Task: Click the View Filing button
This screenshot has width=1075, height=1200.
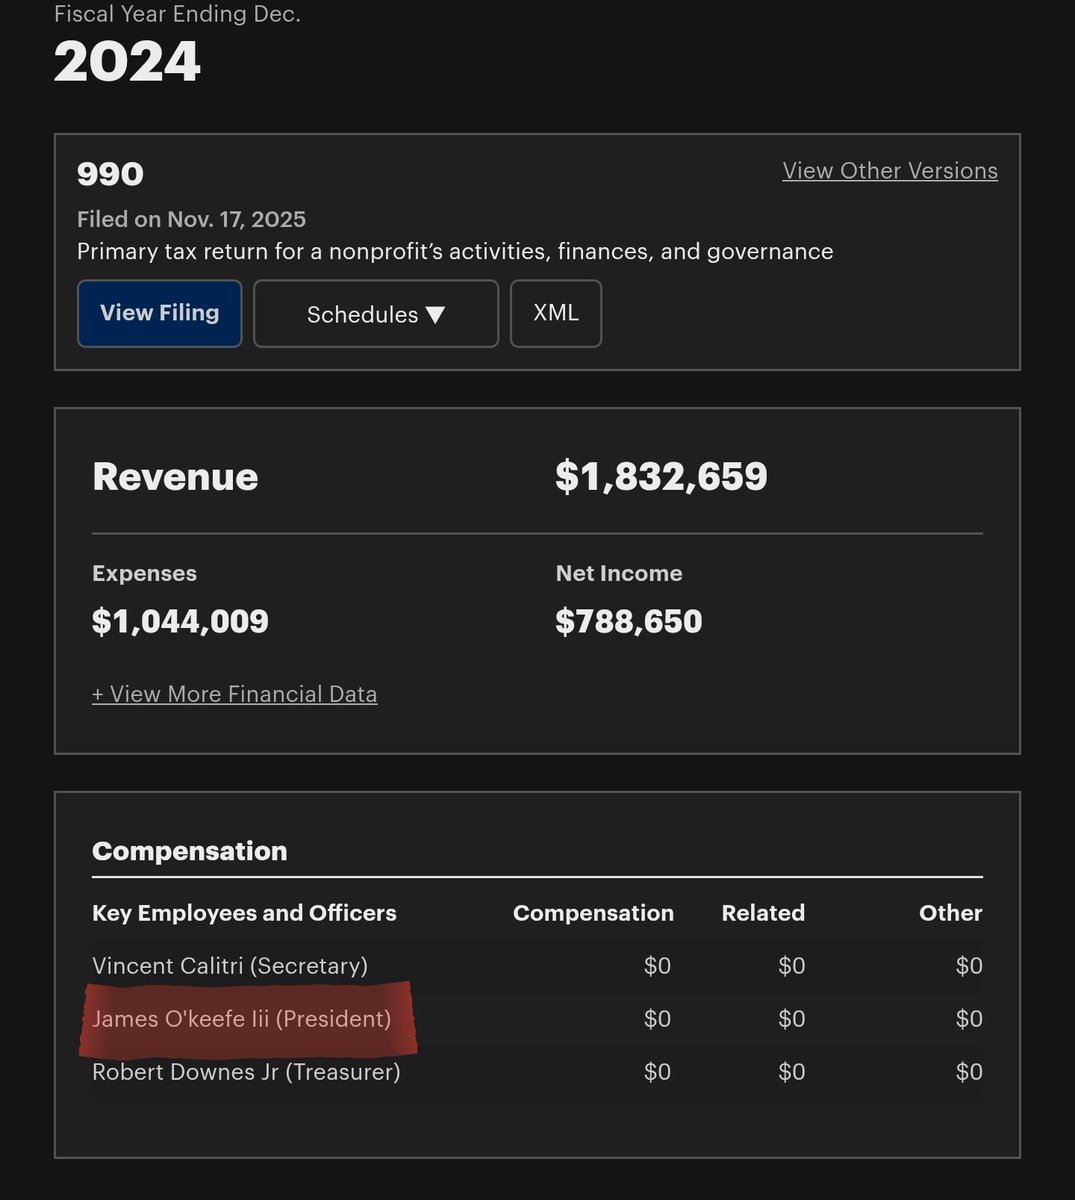Action: point(159,313)
